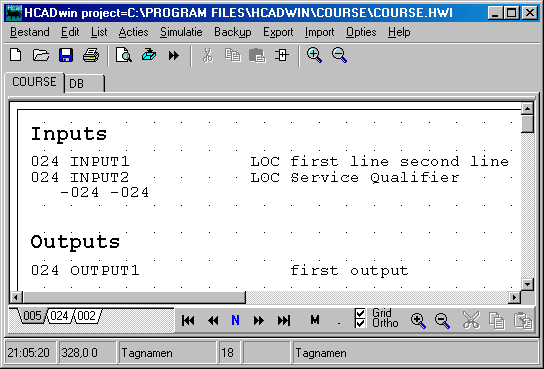
Task: Click the top toolbar zoom out magnifier
Action: click(339, 55)
